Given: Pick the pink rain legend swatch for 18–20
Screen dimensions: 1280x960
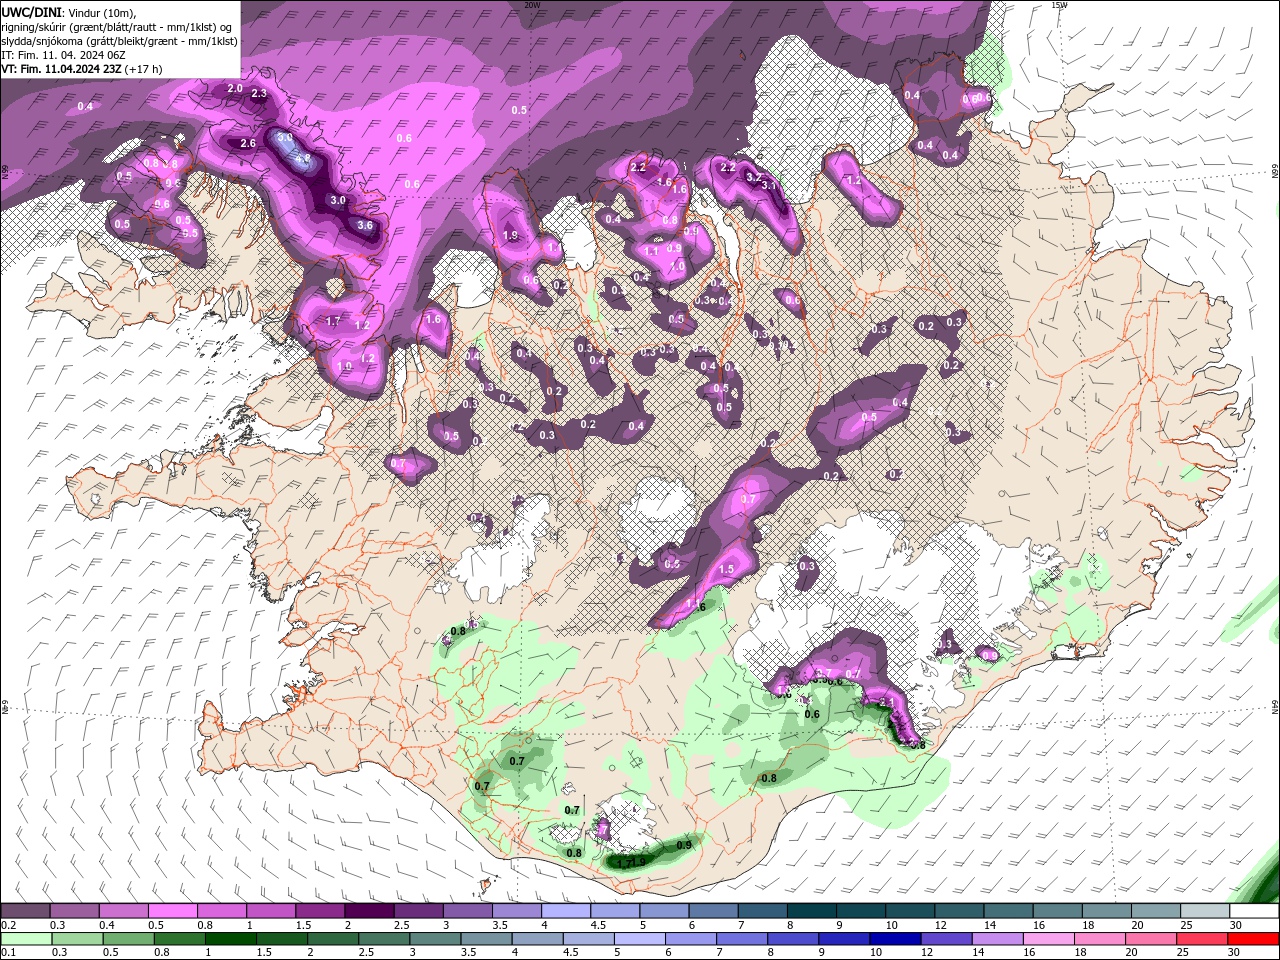Looking at the screenshot, I should [1100, 939].
